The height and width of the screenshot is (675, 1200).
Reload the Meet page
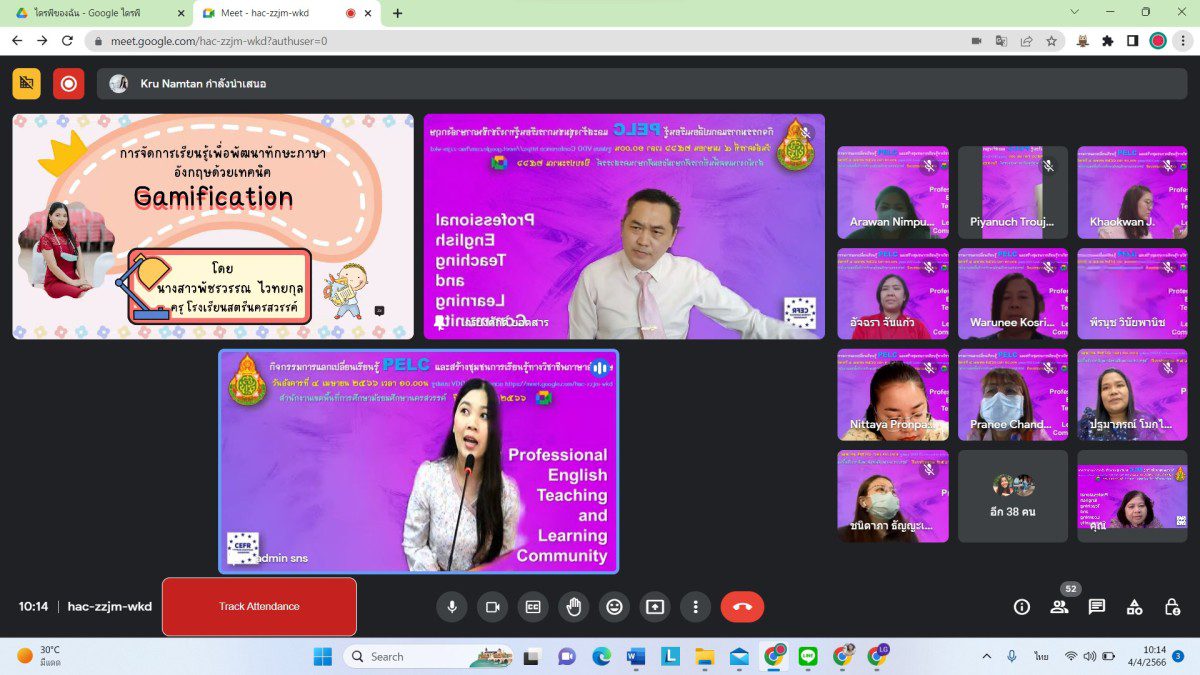coord(67,41)
